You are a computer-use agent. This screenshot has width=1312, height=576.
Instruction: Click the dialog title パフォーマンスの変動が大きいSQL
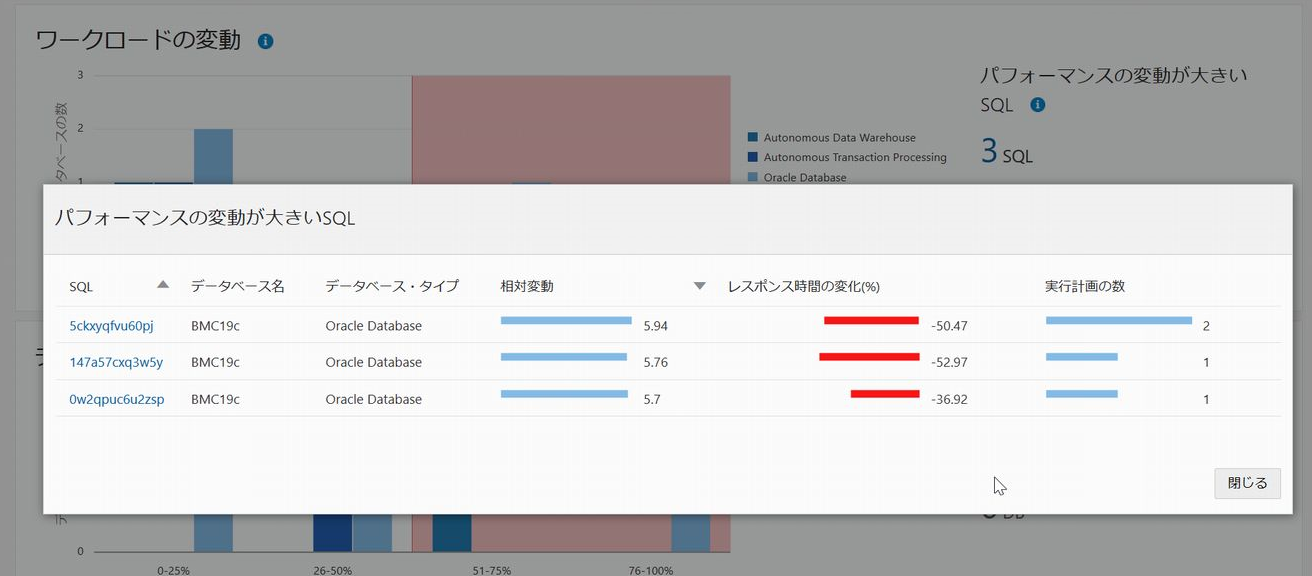tap(205, 219)
